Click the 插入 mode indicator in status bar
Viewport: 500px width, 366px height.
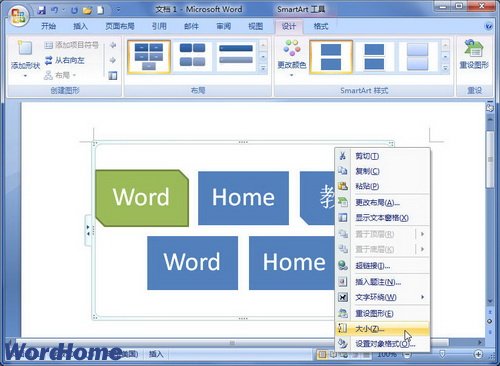156,354
